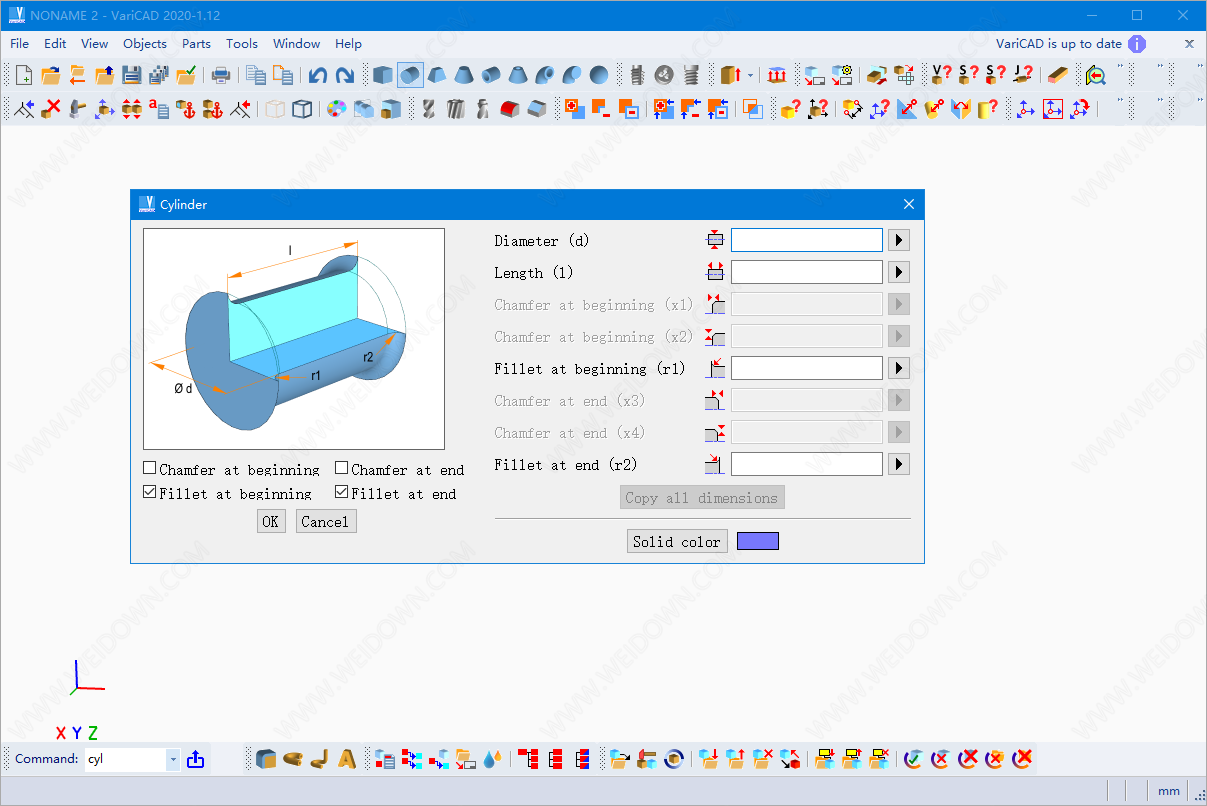Viewport: 1207px width, 806px height.
Task: Uncheck Fillet at beginning checkbox
Action: coord(150,492)
